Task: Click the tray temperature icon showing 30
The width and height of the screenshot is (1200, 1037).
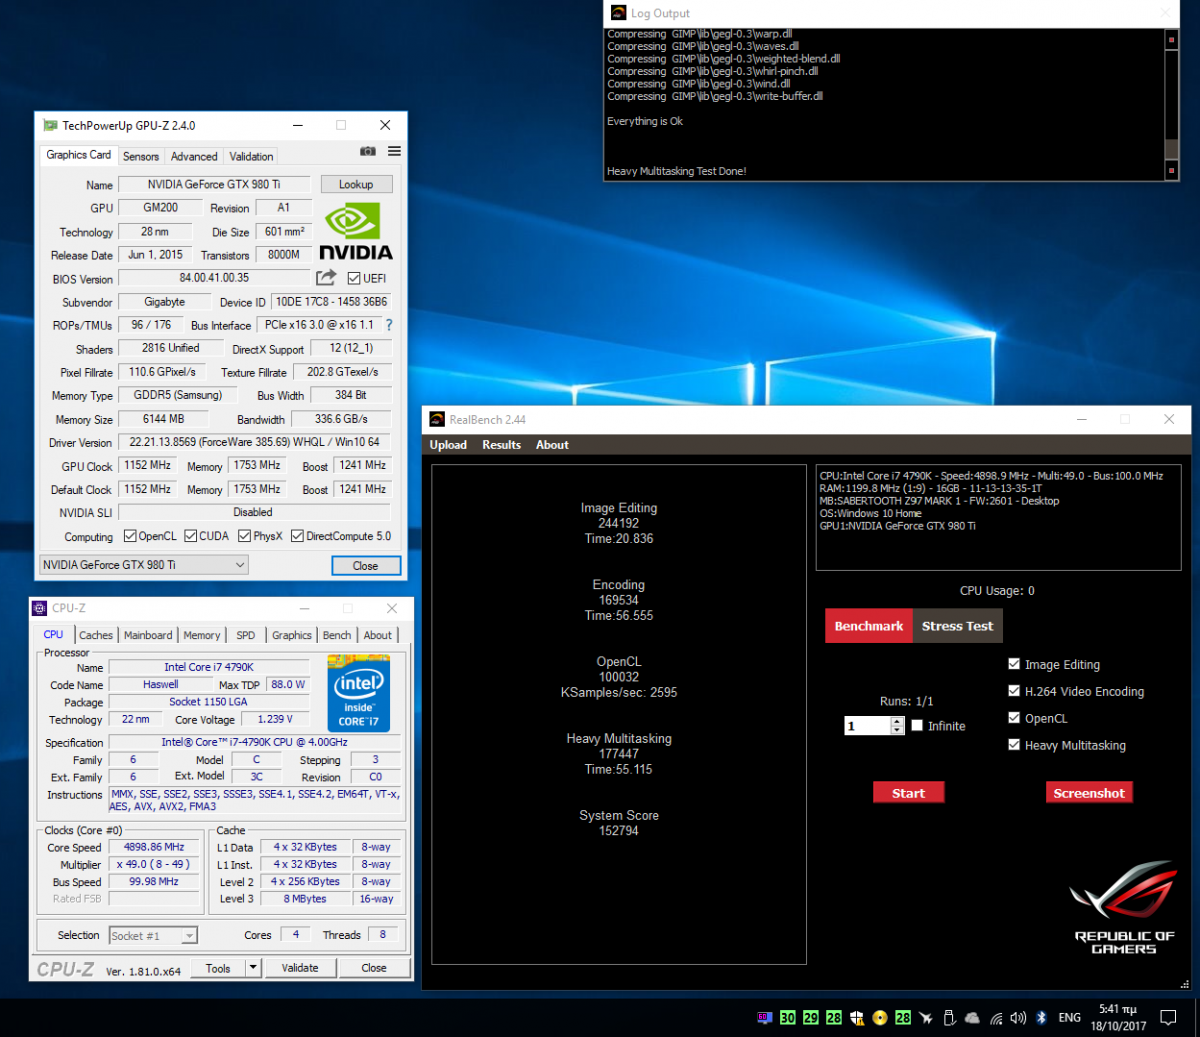Action: [788, 1018]
